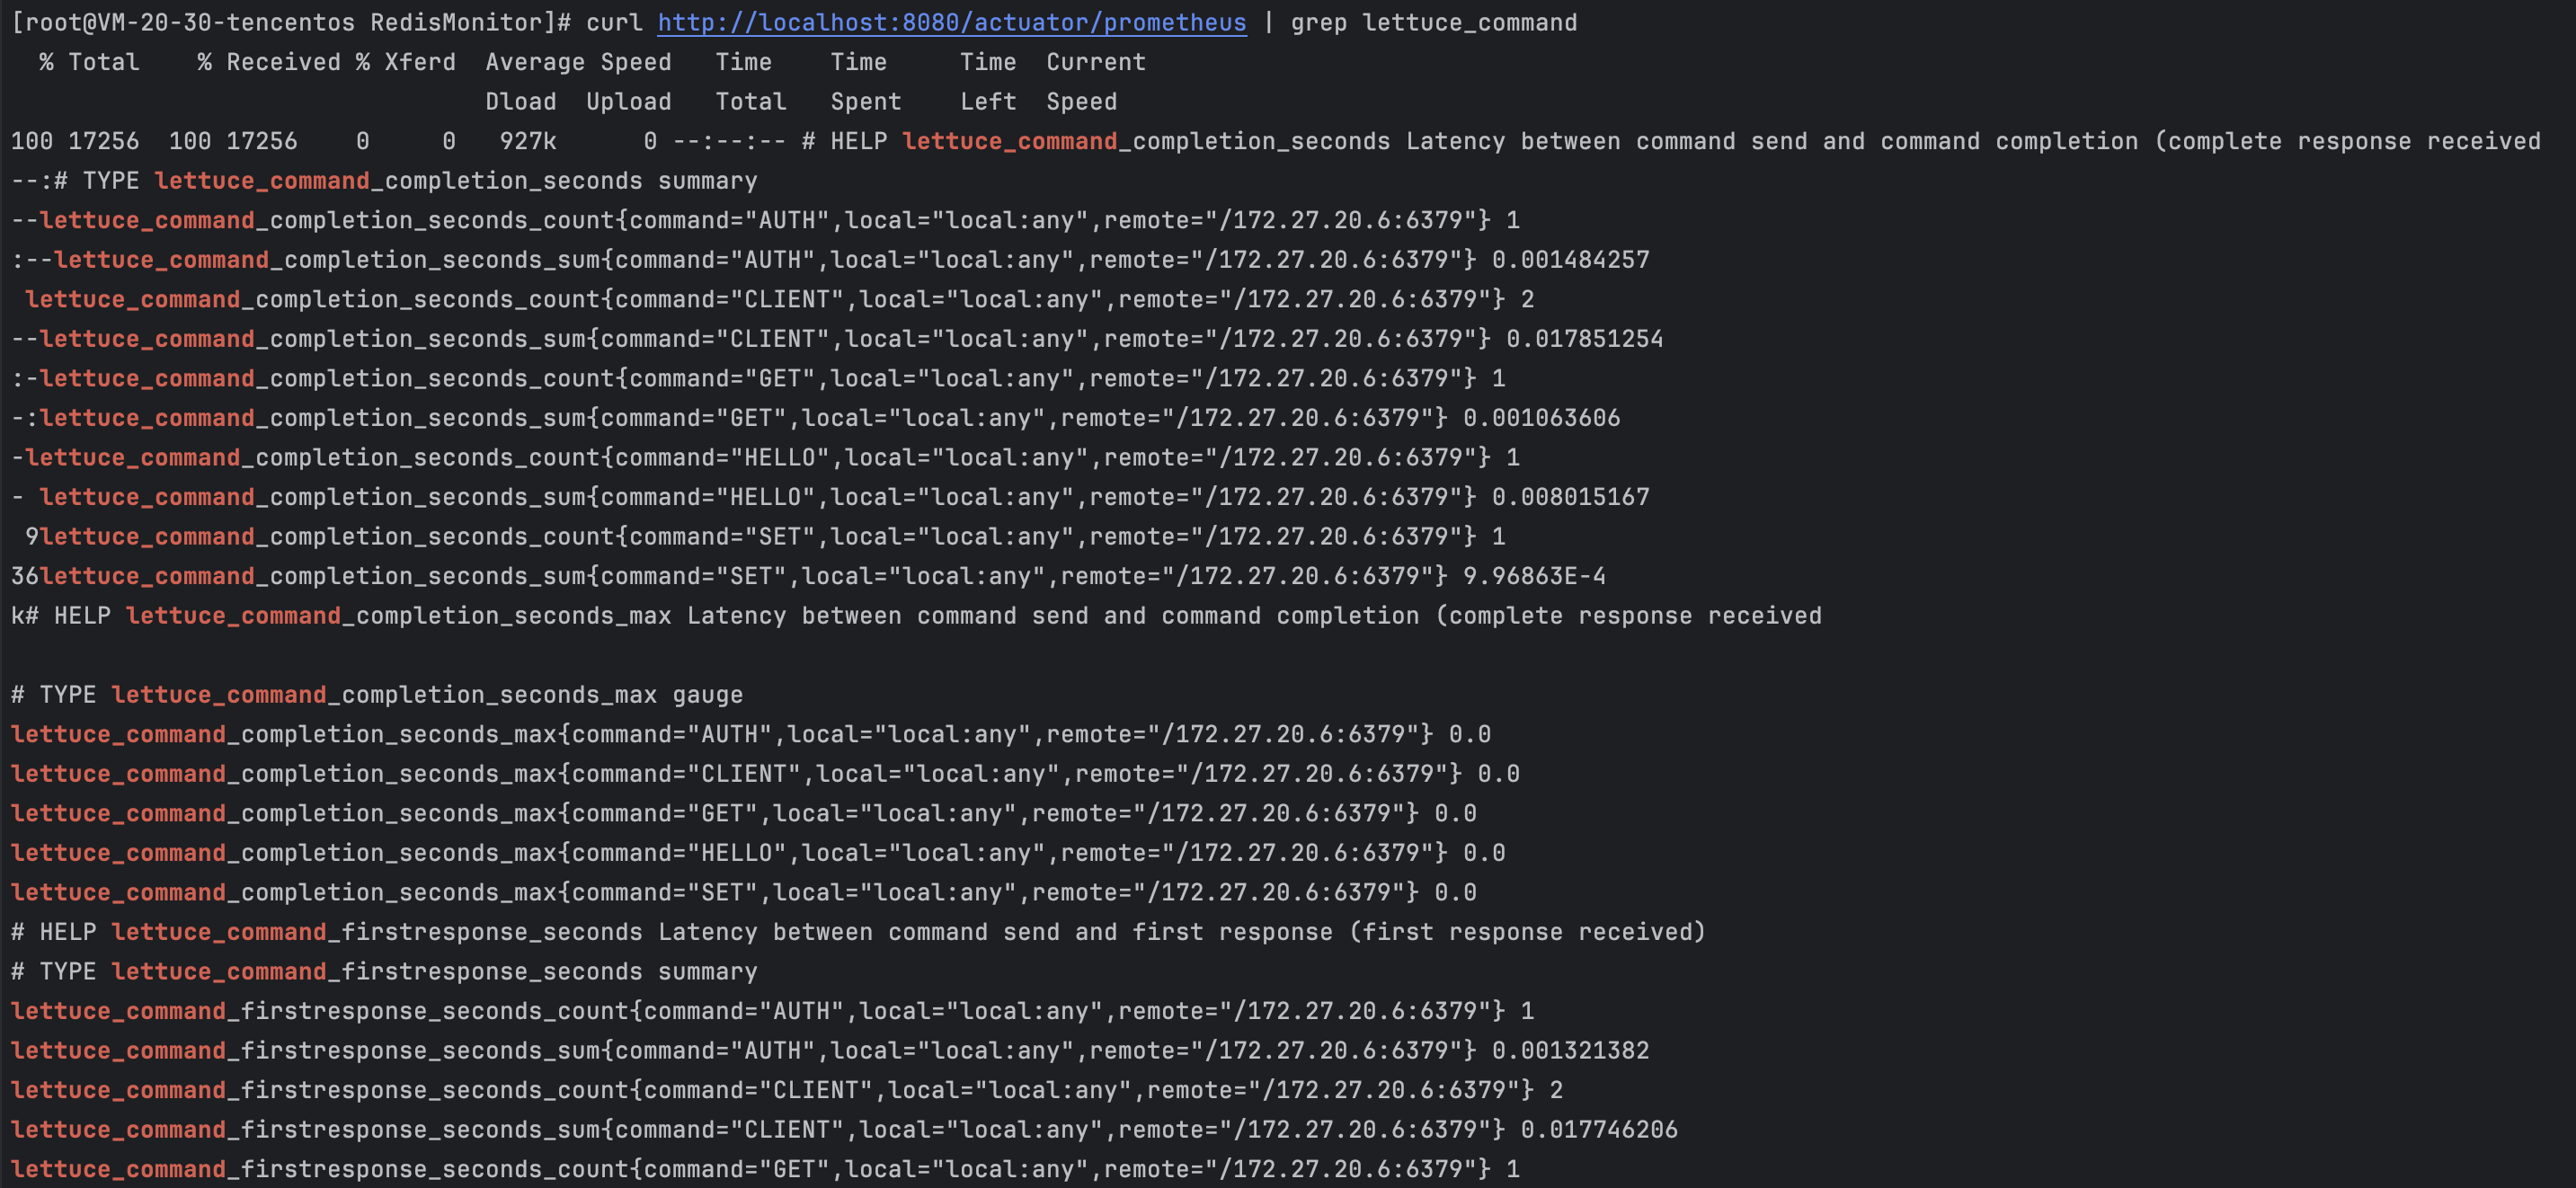Click the 927k average download speed value

[x=528, y=141]
